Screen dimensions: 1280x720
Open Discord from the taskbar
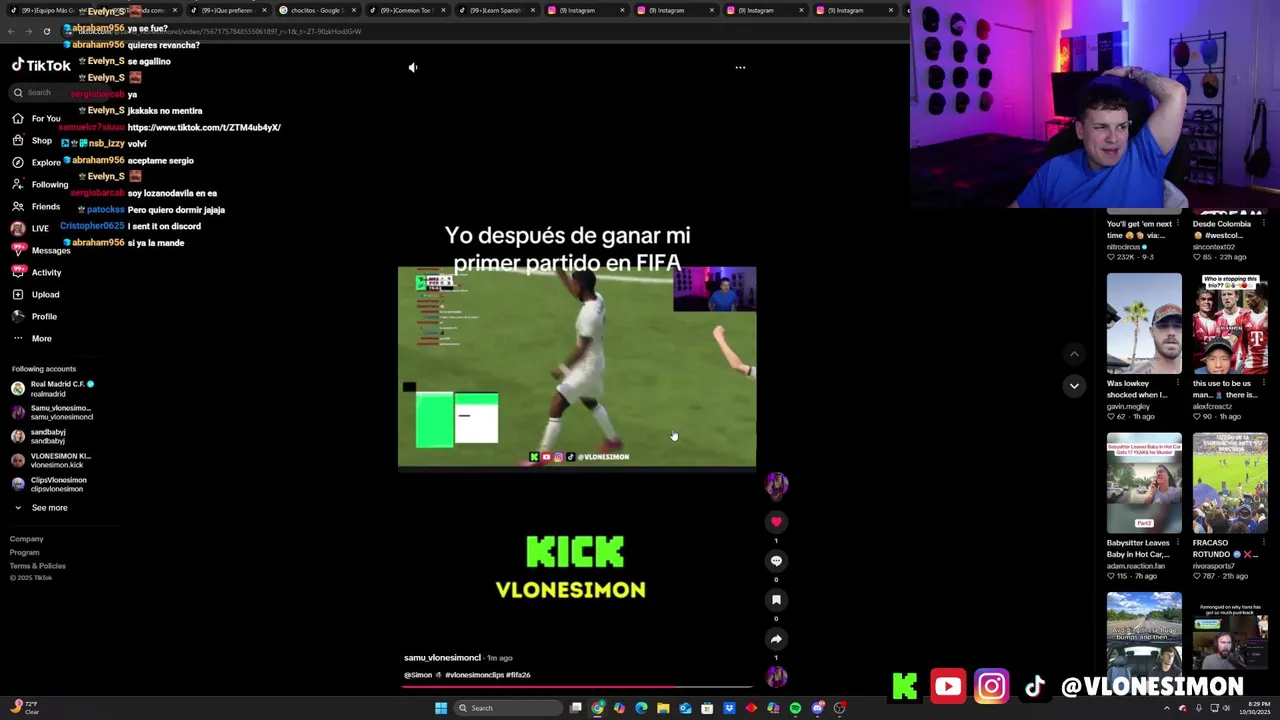(818, 708)
